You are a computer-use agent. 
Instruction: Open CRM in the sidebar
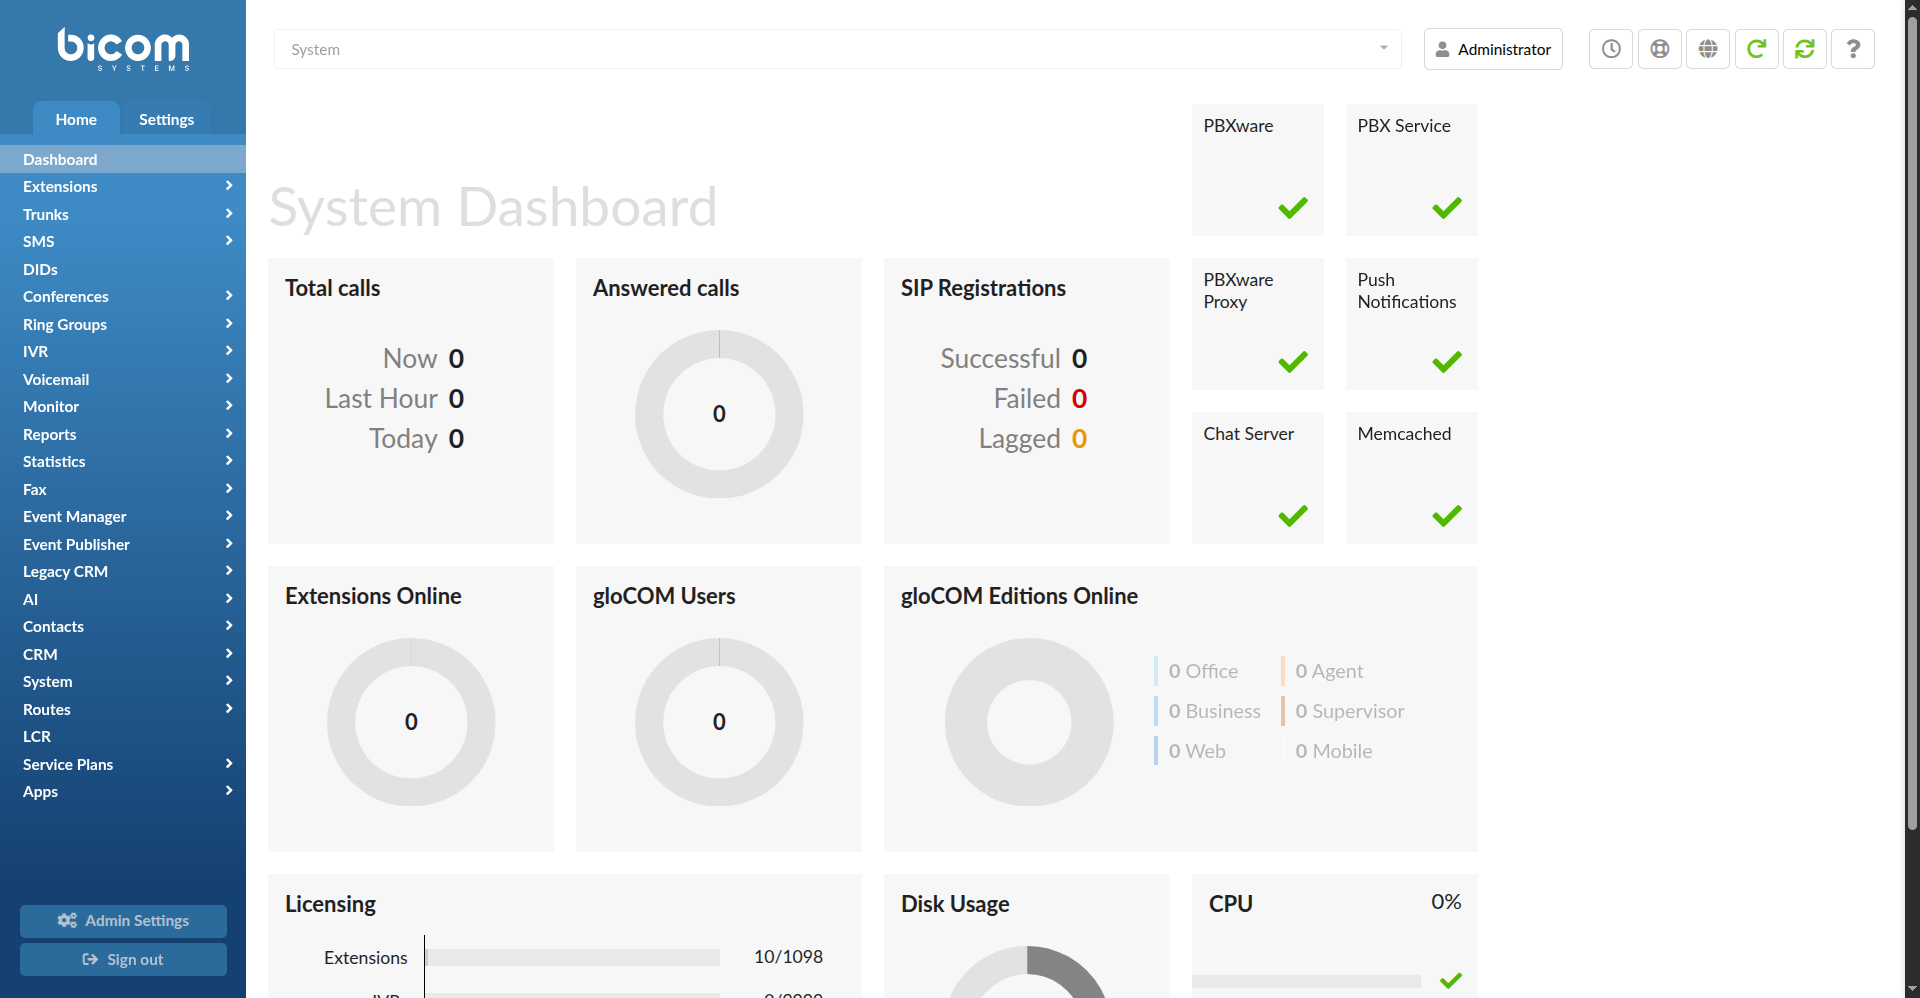123,654
